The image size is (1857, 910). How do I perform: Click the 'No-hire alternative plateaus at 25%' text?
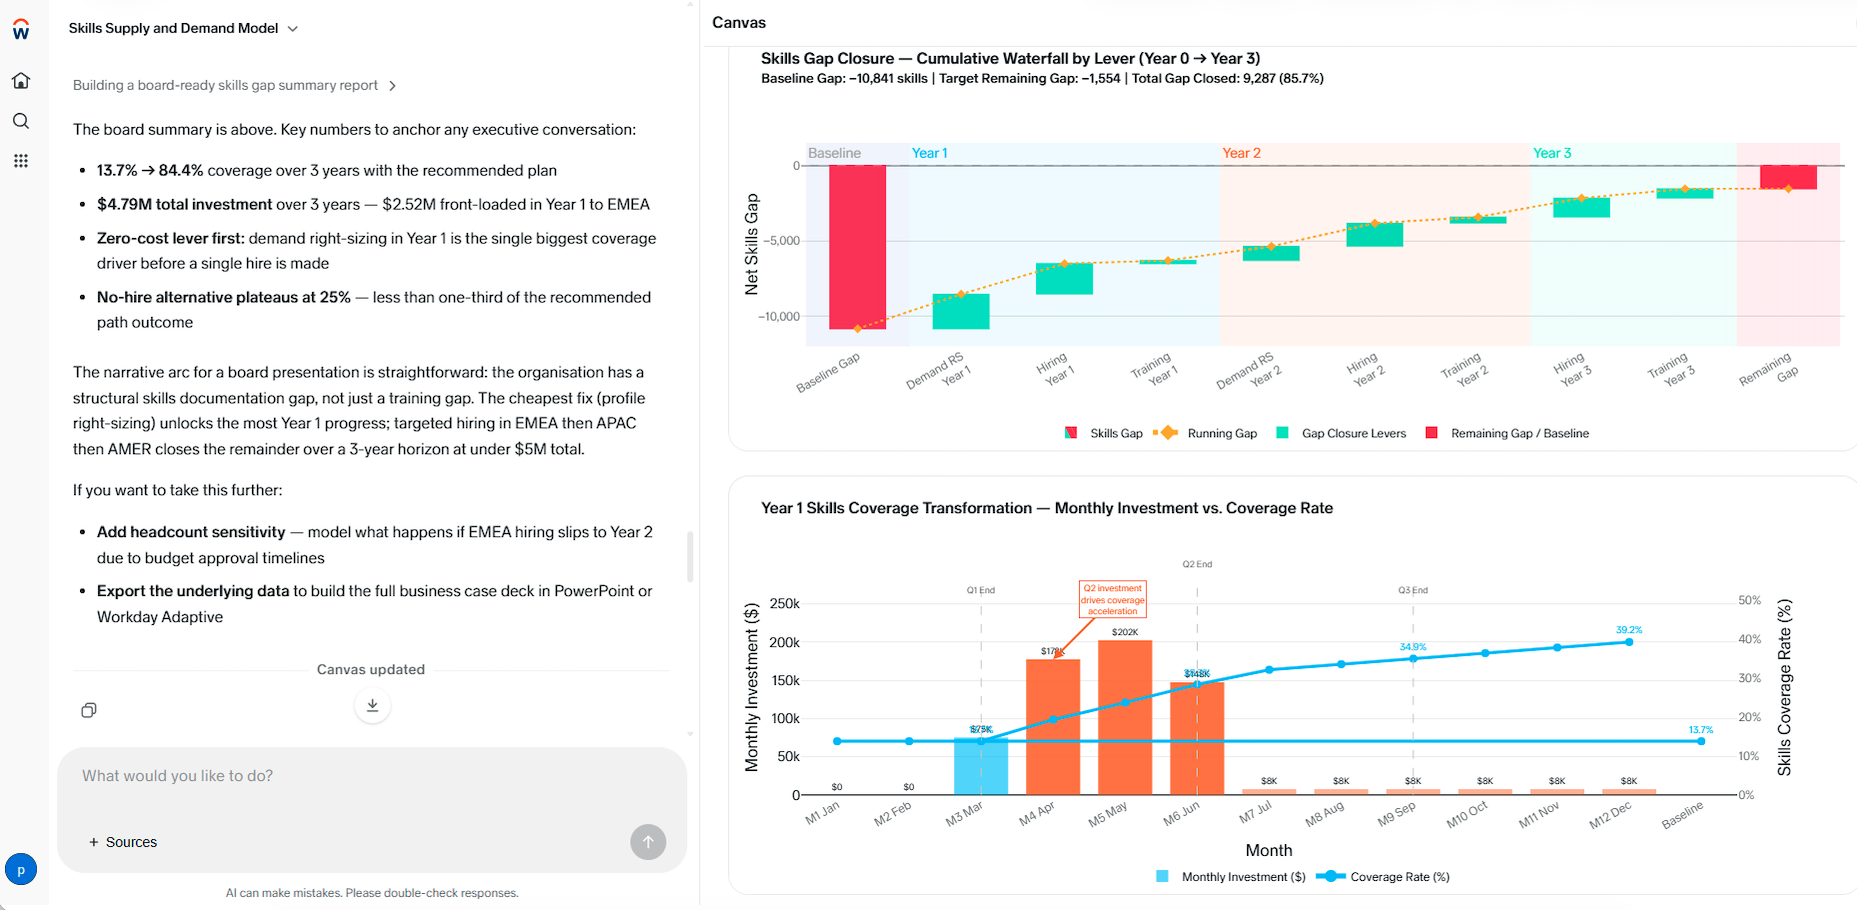[x=224, y=297]
